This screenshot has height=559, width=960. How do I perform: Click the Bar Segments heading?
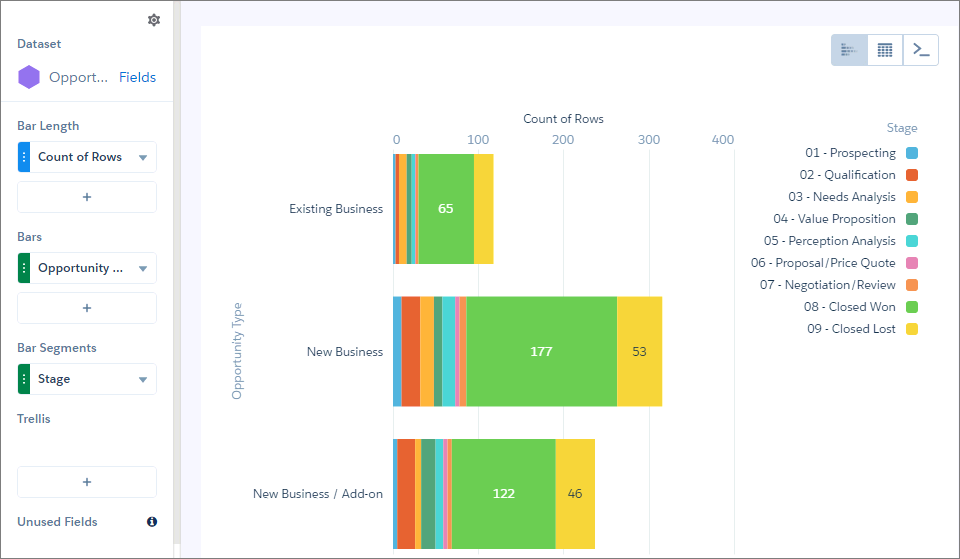(x=57, y=348)
